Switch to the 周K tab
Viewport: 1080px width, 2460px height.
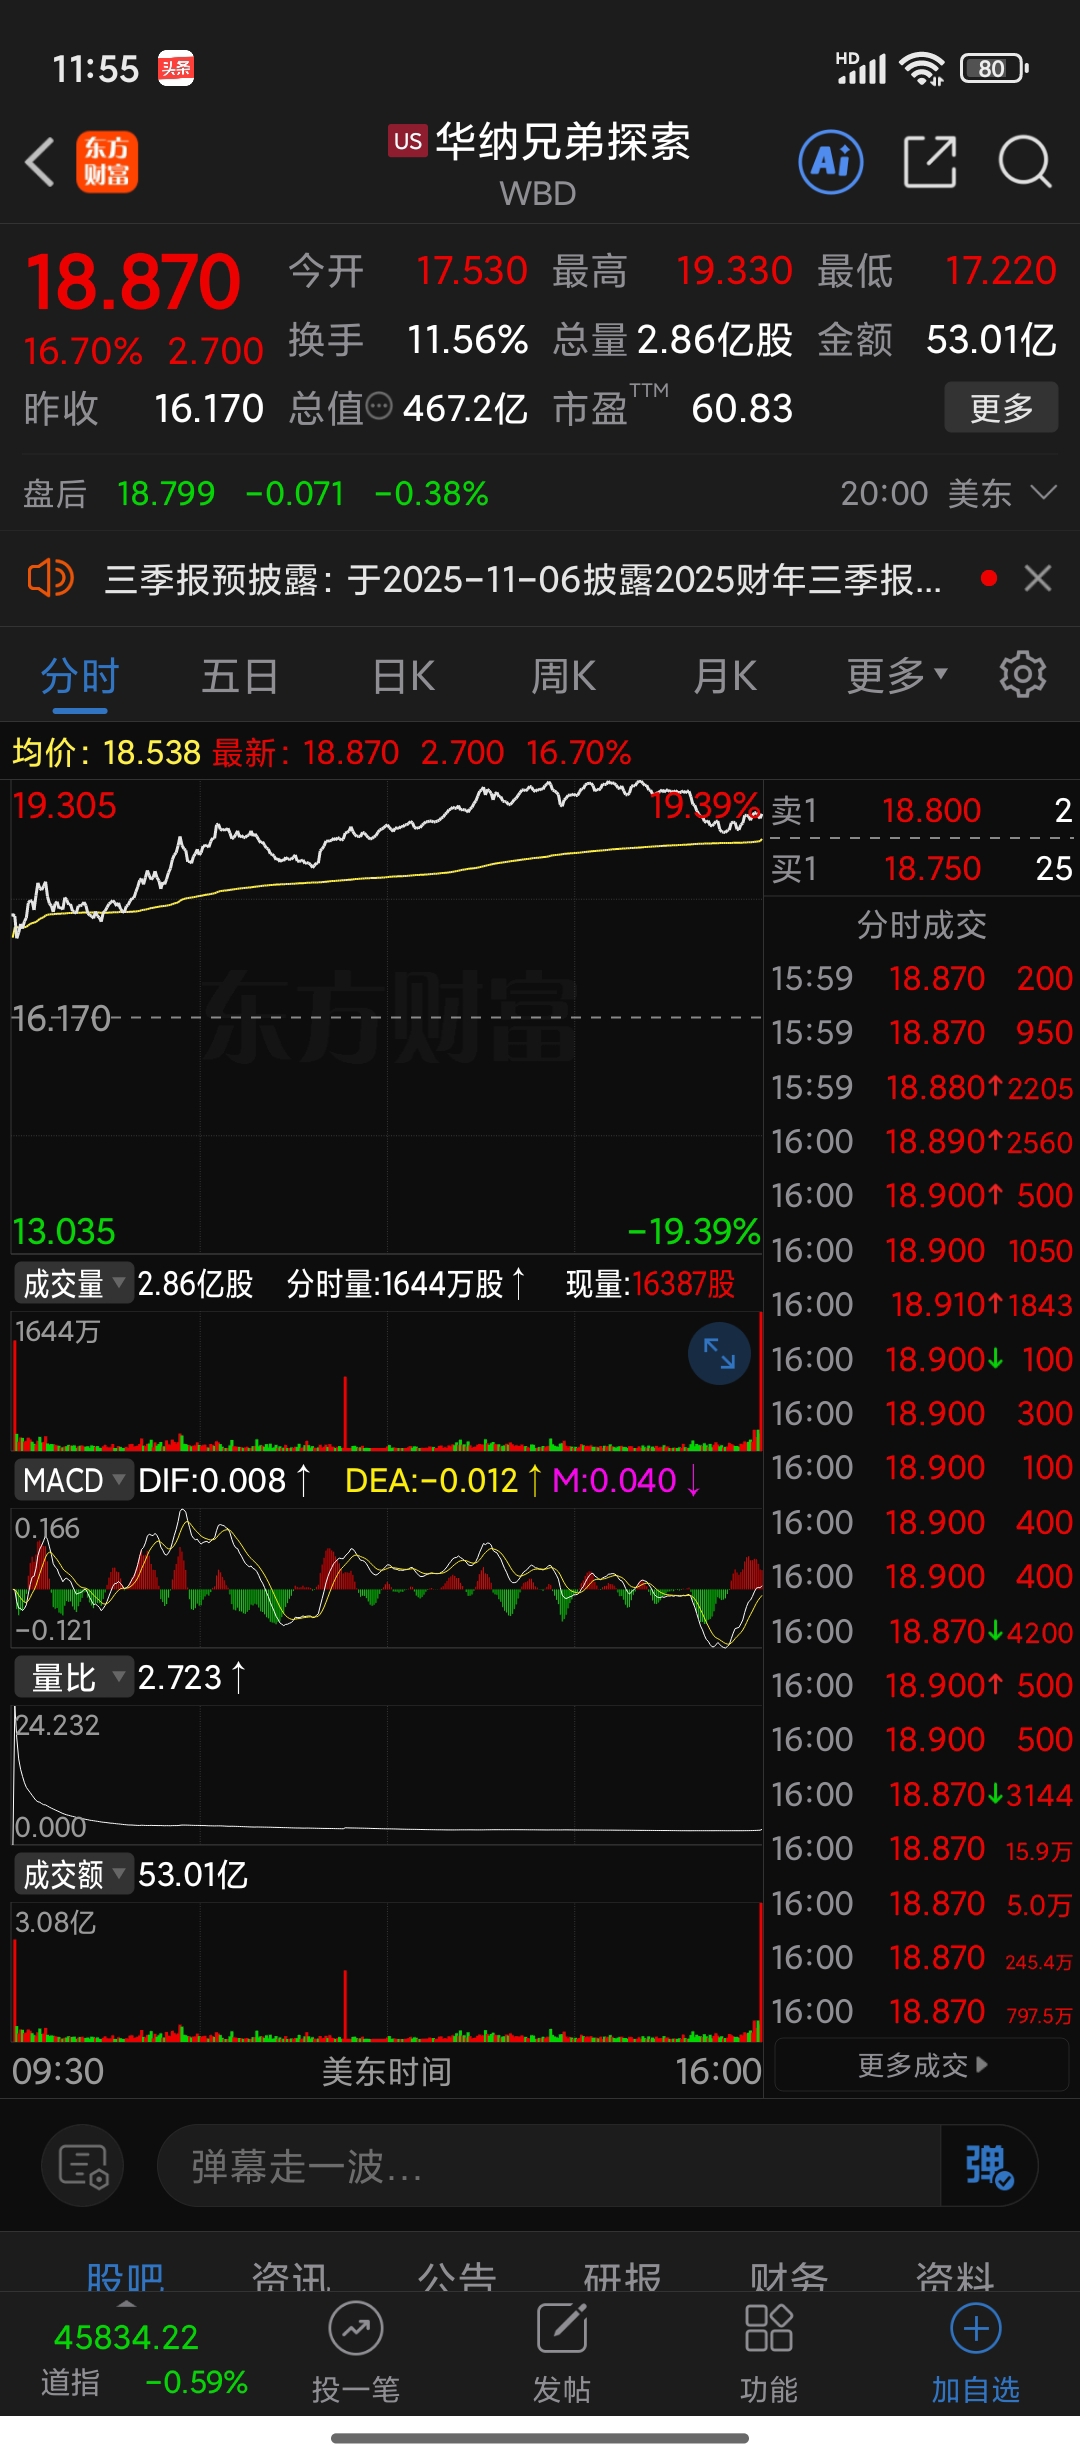point(563,677)
